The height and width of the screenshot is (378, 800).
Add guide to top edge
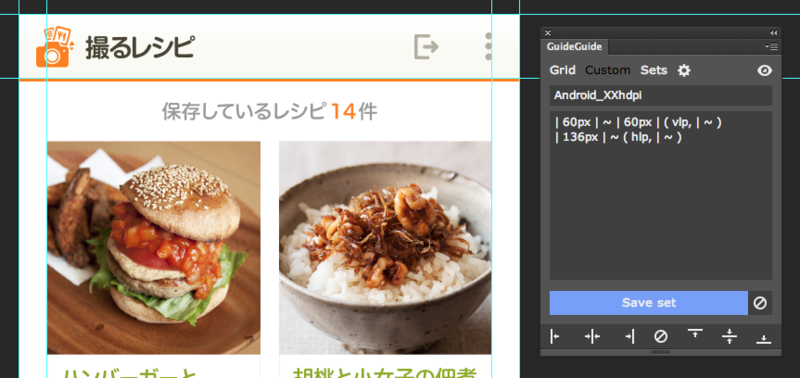(x=695, y=334)
